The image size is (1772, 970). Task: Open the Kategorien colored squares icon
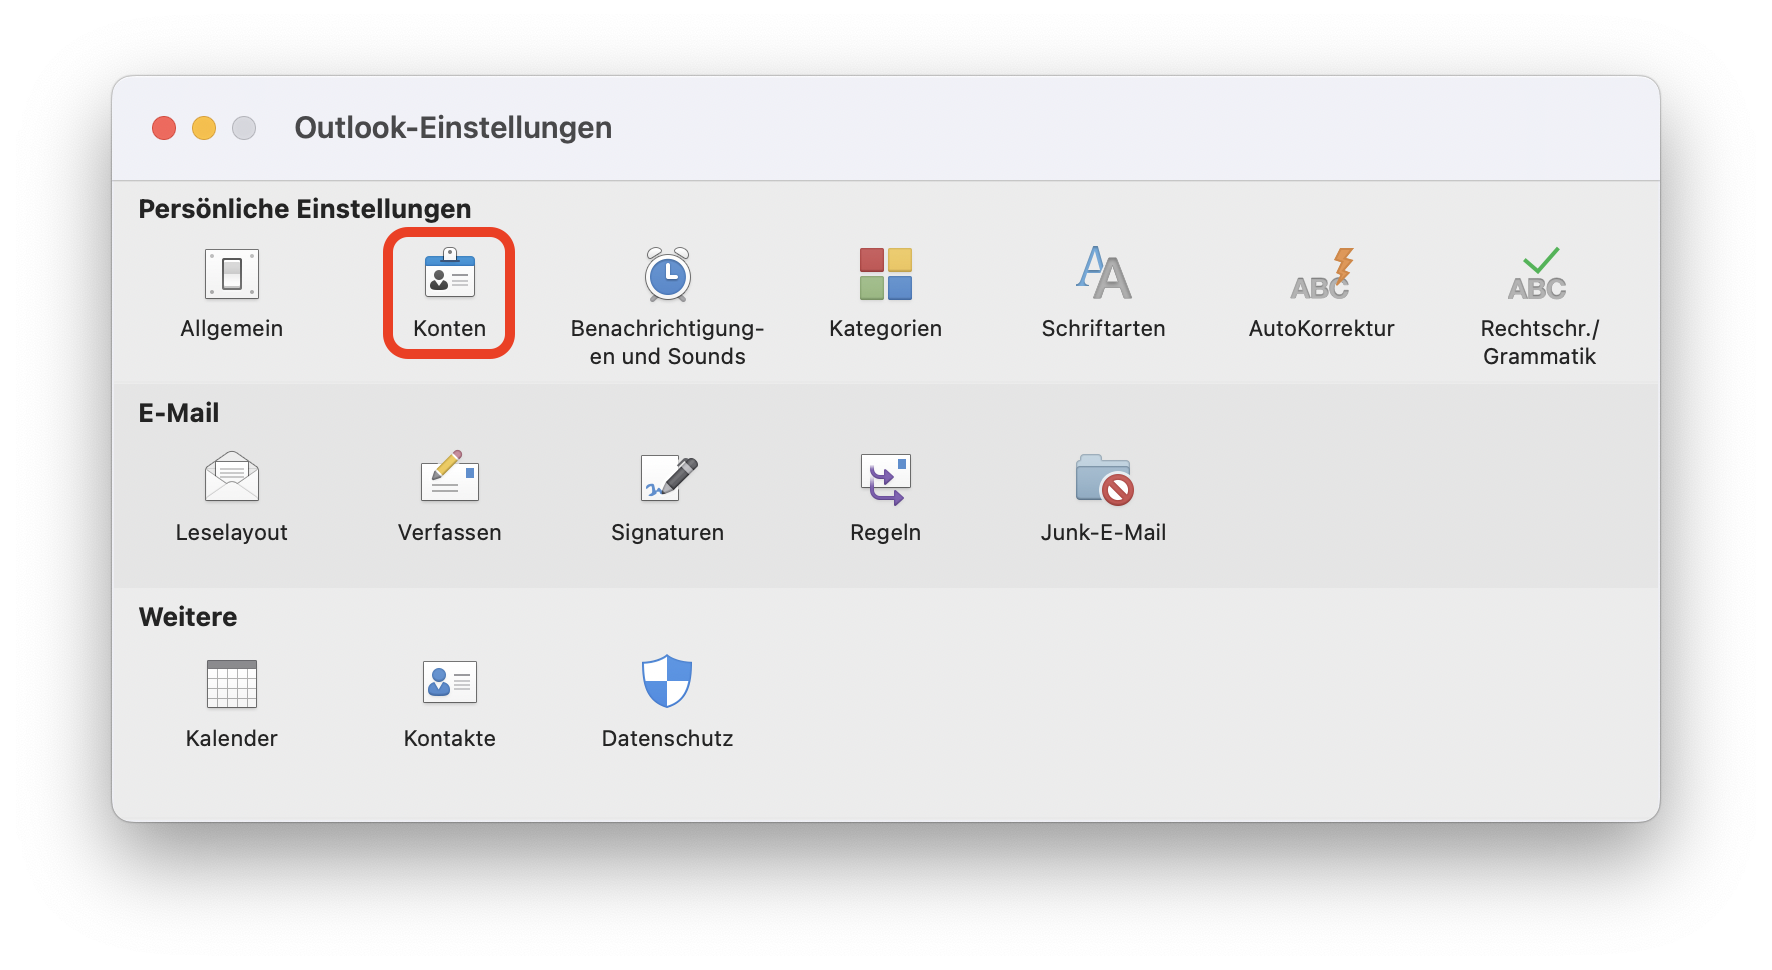(x=886, y=274)
